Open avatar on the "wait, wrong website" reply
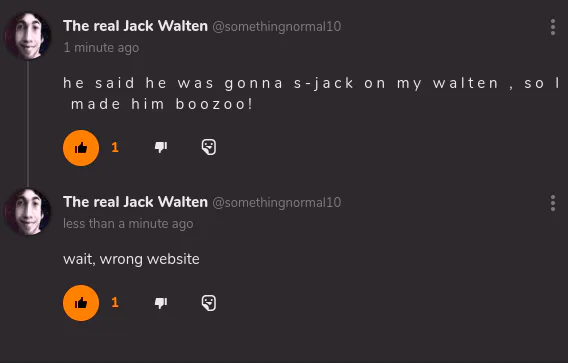The image size is (568, 363). coord(28,212)
